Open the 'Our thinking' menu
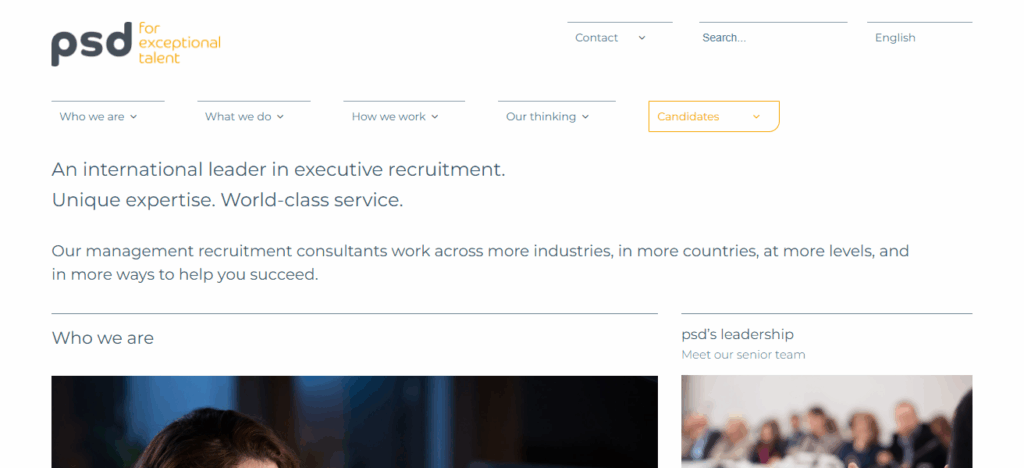1024x468 pixels. tap(540, 117)
